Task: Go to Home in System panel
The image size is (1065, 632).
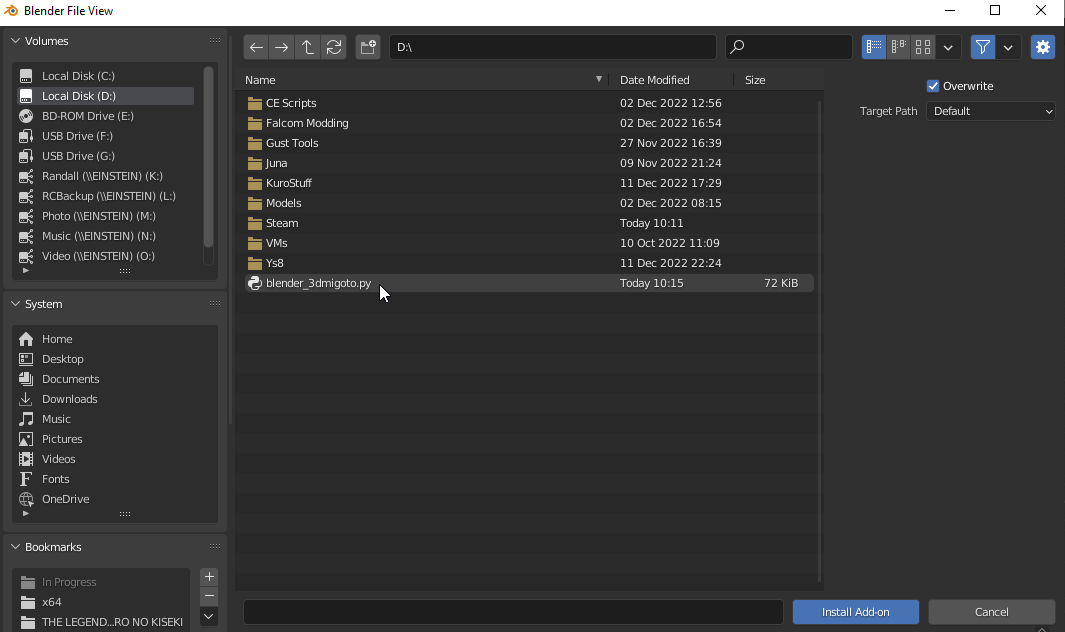Action: [114, 339]
